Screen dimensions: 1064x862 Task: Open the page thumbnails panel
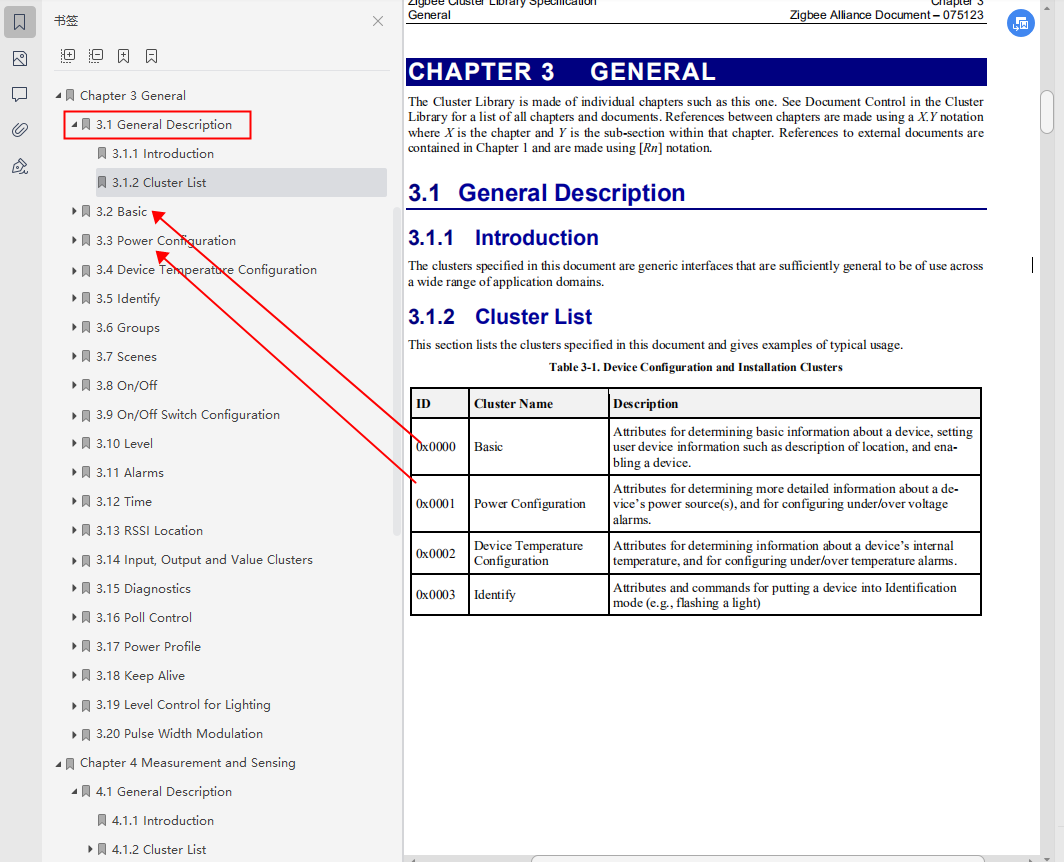pyautogui.click(x=18, y=58)
